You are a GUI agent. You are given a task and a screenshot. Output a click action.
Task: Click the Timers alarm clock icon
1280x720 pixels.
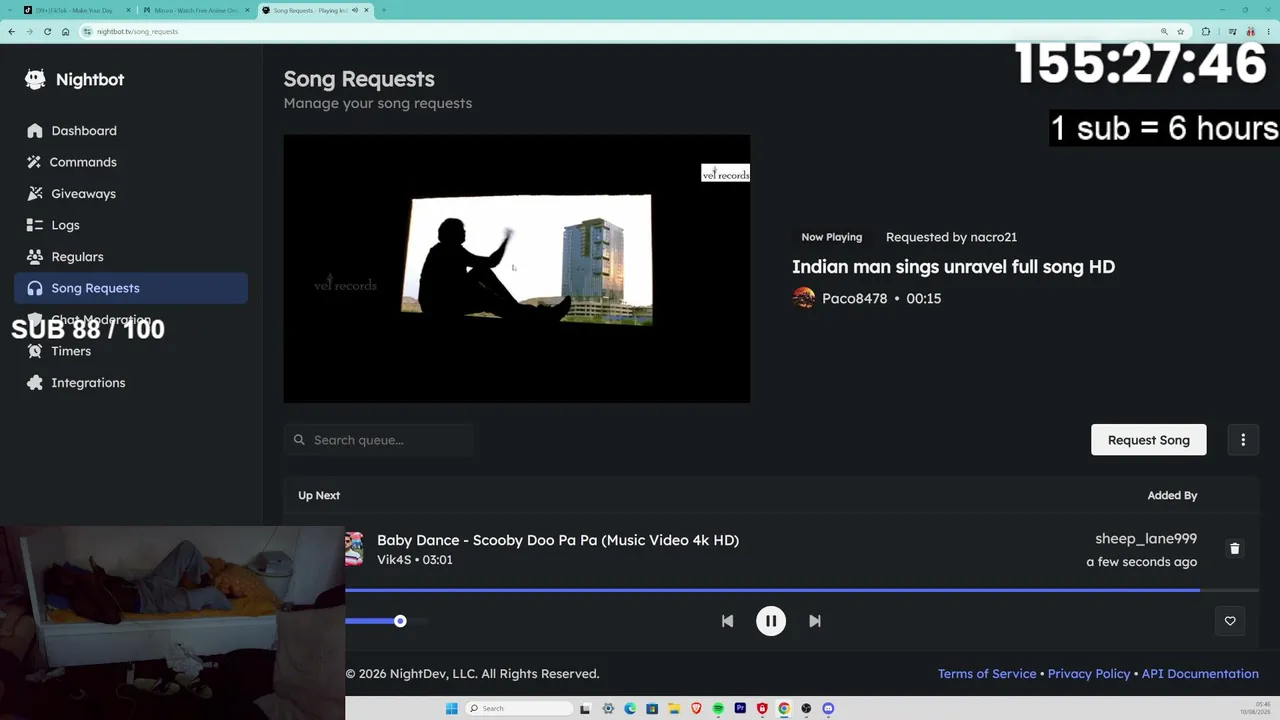point(35,351)
